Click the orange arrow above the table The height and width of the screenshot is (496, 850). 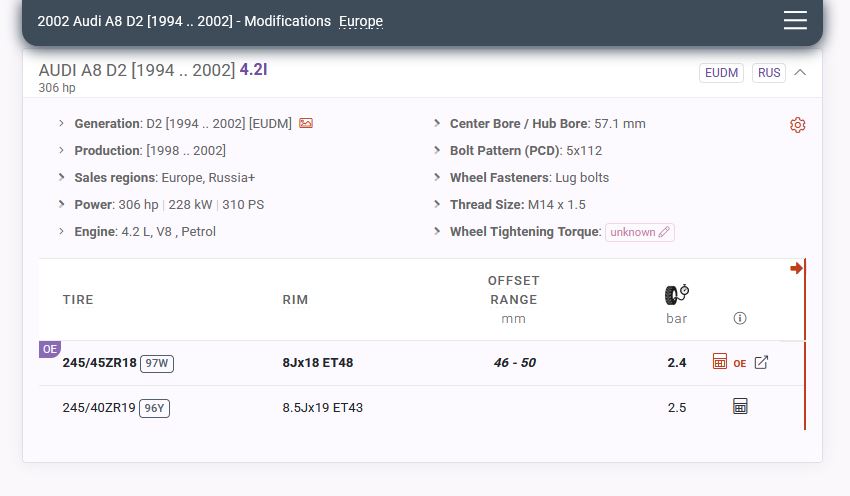point(796,268)
